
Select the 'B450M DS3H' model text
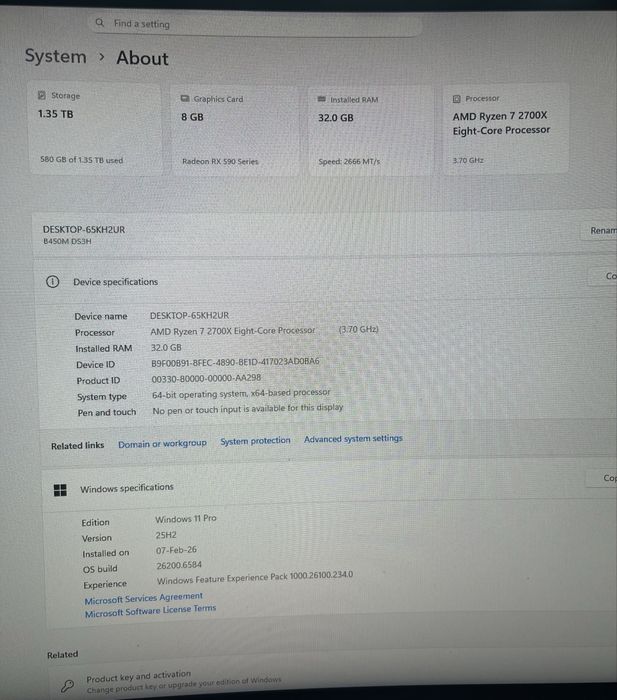pos(67,241)
